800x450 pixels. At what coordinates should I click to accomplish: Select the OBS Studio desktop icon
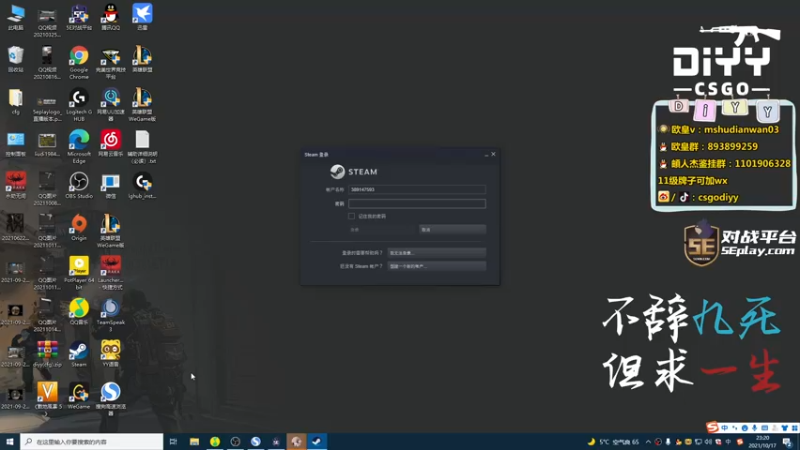(x=79, y=185)
